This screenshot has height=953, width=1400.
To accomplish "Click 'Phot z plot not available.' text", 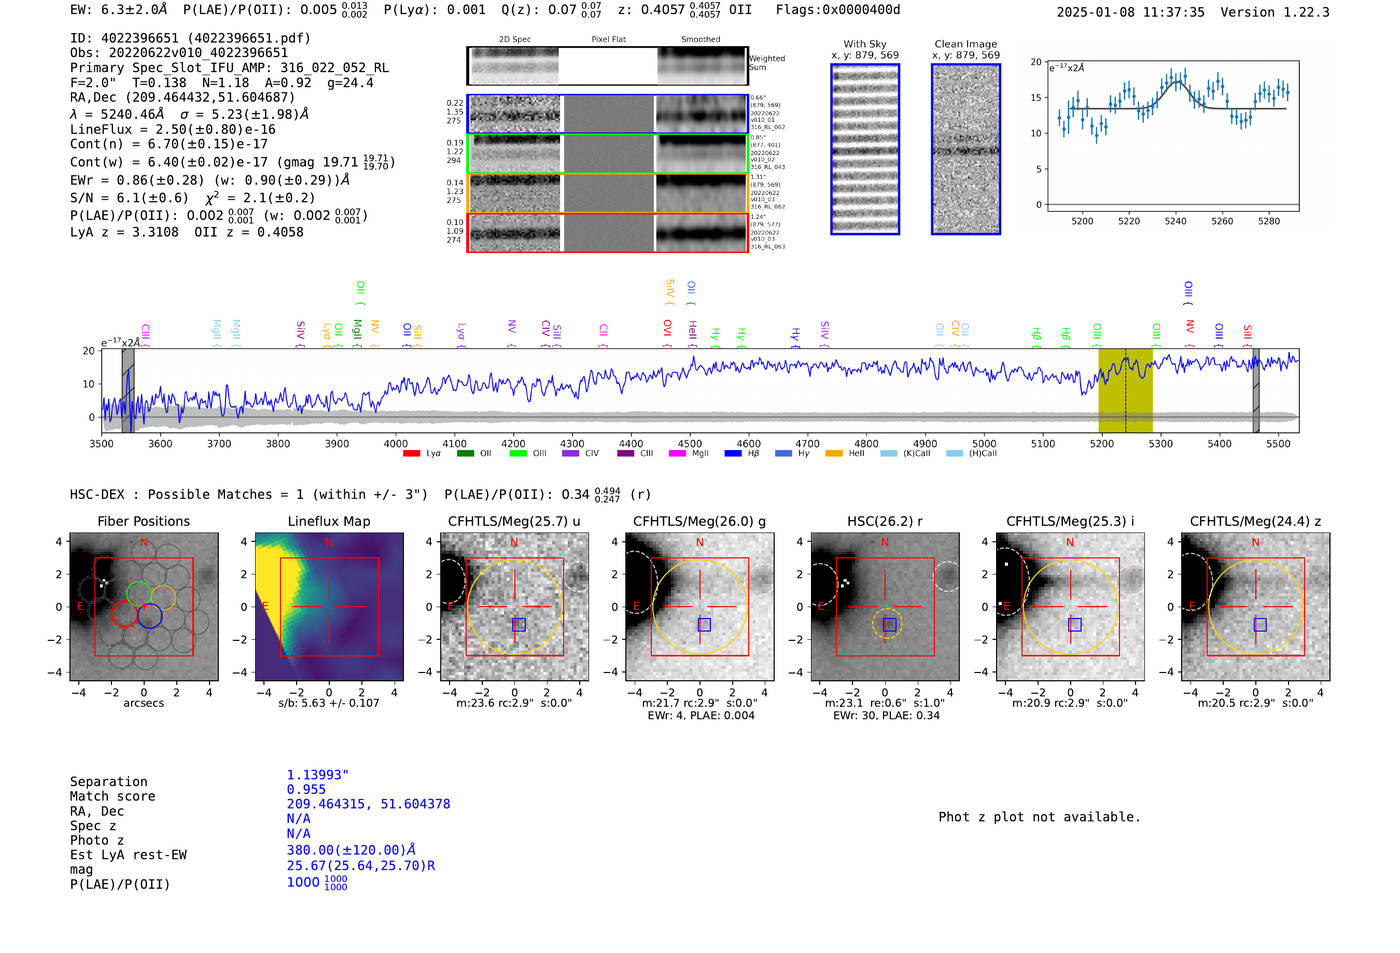I will [x=1039, y=817].
